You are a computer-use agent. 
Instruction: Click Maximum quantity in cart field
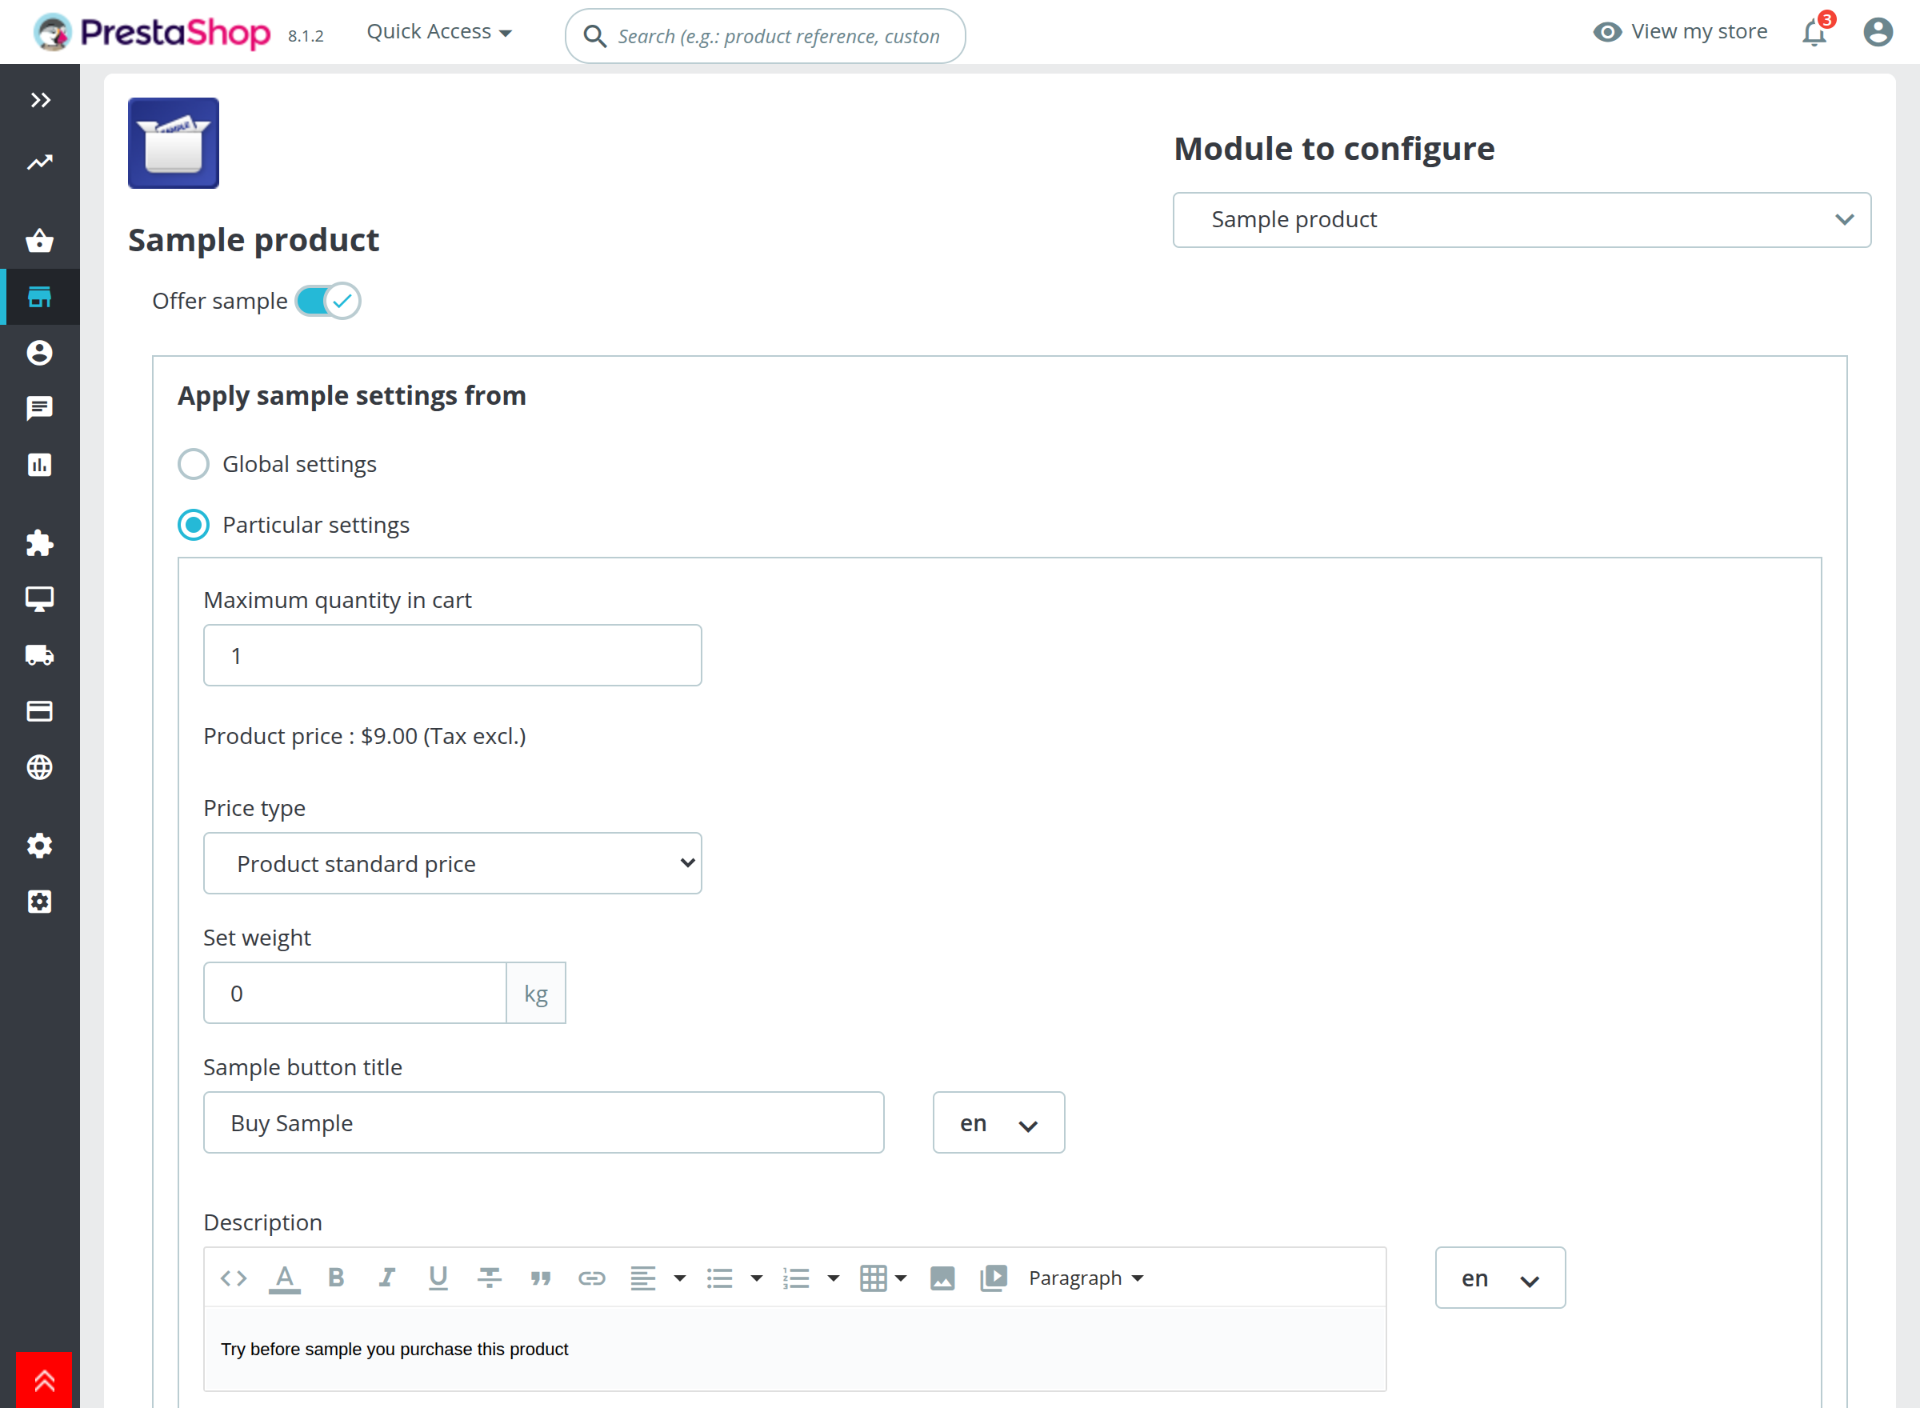452,656
